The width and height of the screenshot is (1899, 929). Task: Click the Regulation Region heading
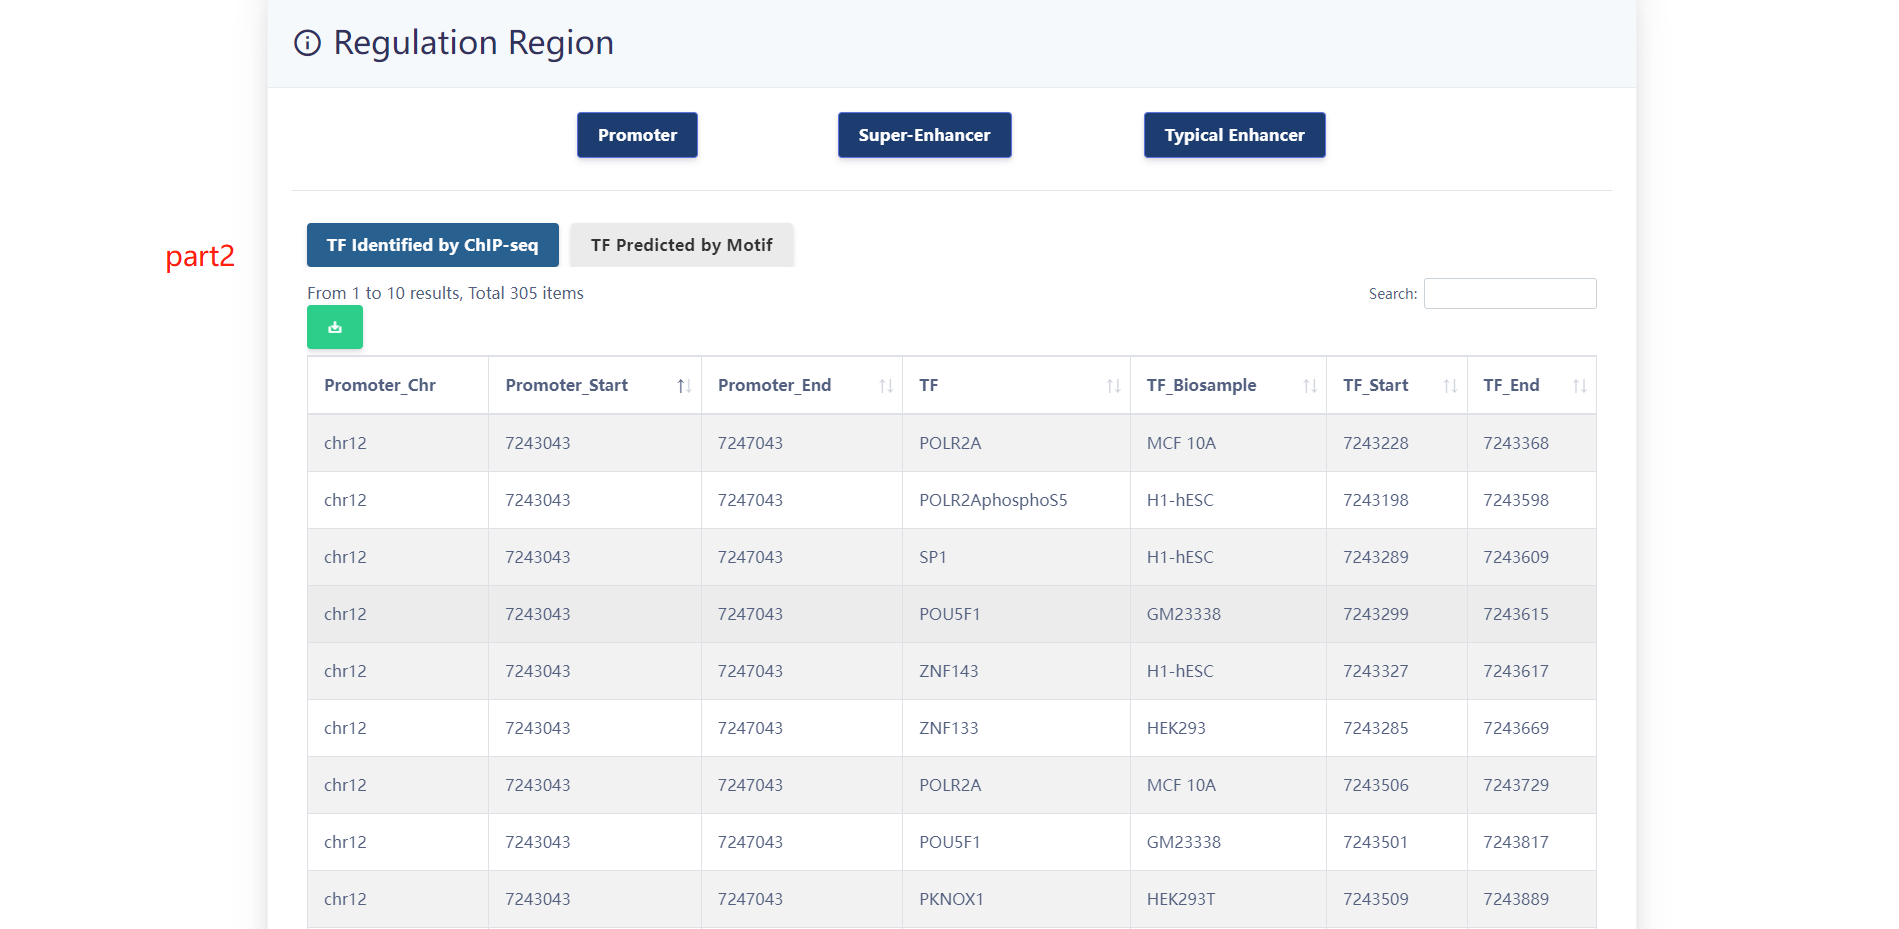(x=473, y=43)
